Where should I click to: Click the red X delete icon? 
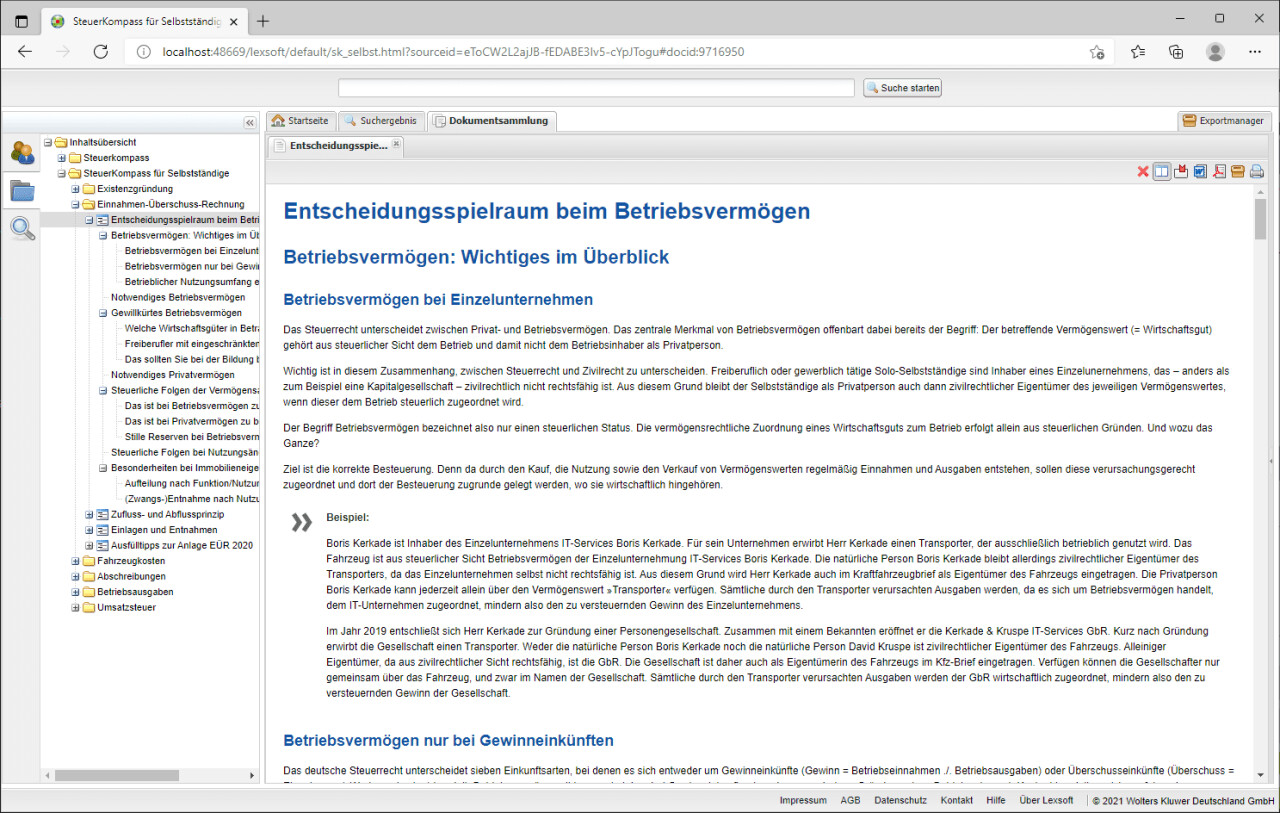(x=1143, y=171)
